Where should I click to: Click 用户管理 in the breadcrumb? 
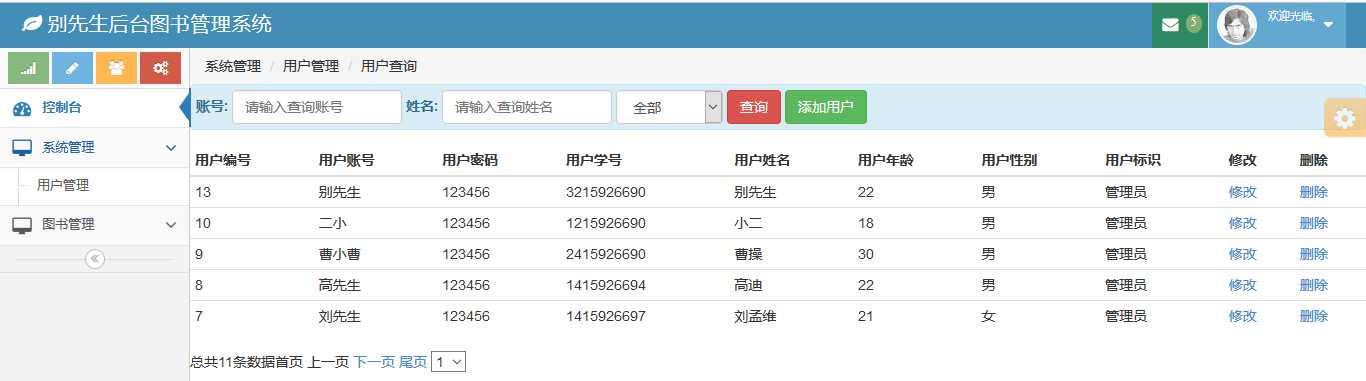(x=311, y=66)
